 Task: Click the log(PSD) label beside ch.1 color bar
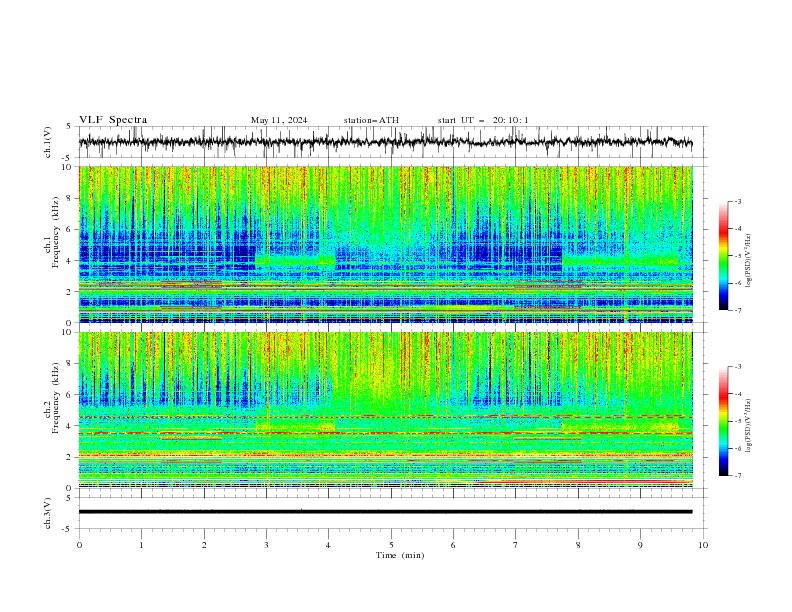click(749, 261)
